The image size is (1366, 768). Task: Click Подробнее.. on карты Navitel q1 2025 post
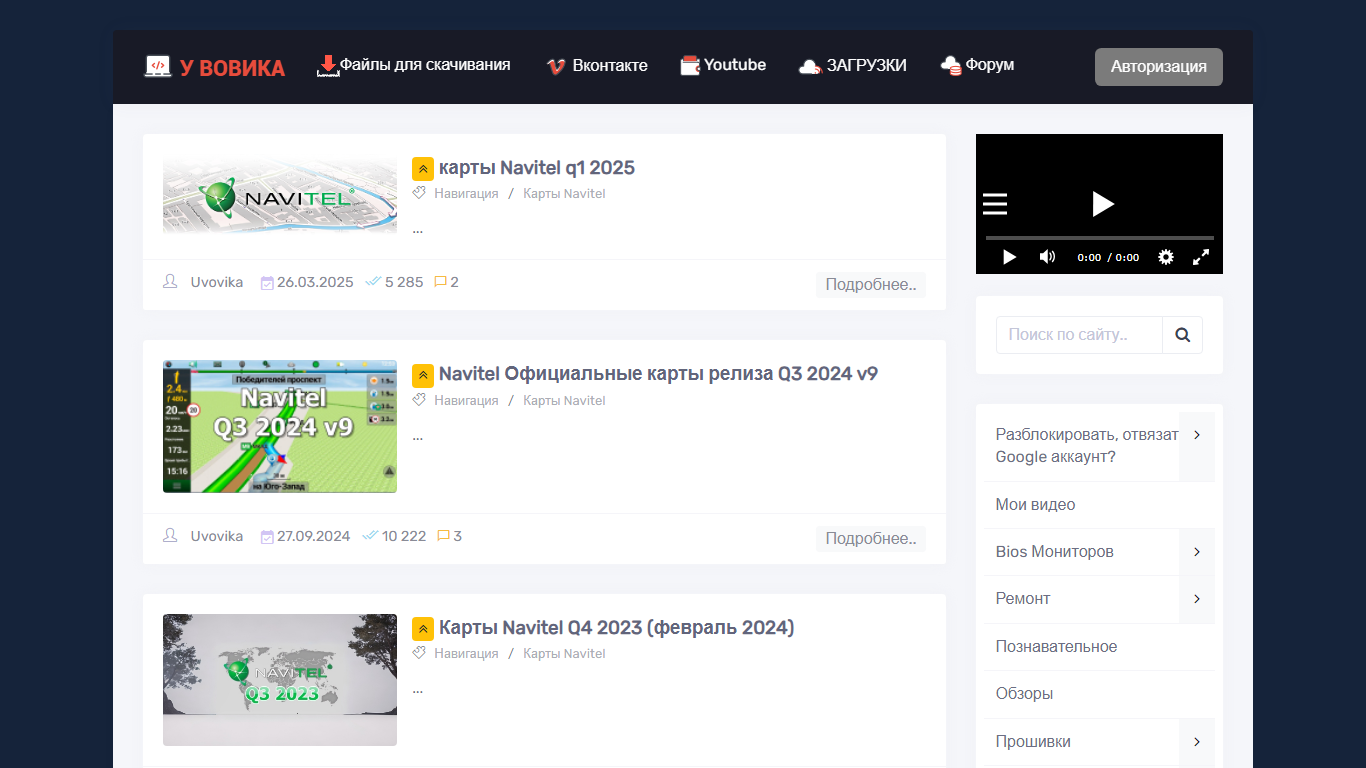[871, 285]
